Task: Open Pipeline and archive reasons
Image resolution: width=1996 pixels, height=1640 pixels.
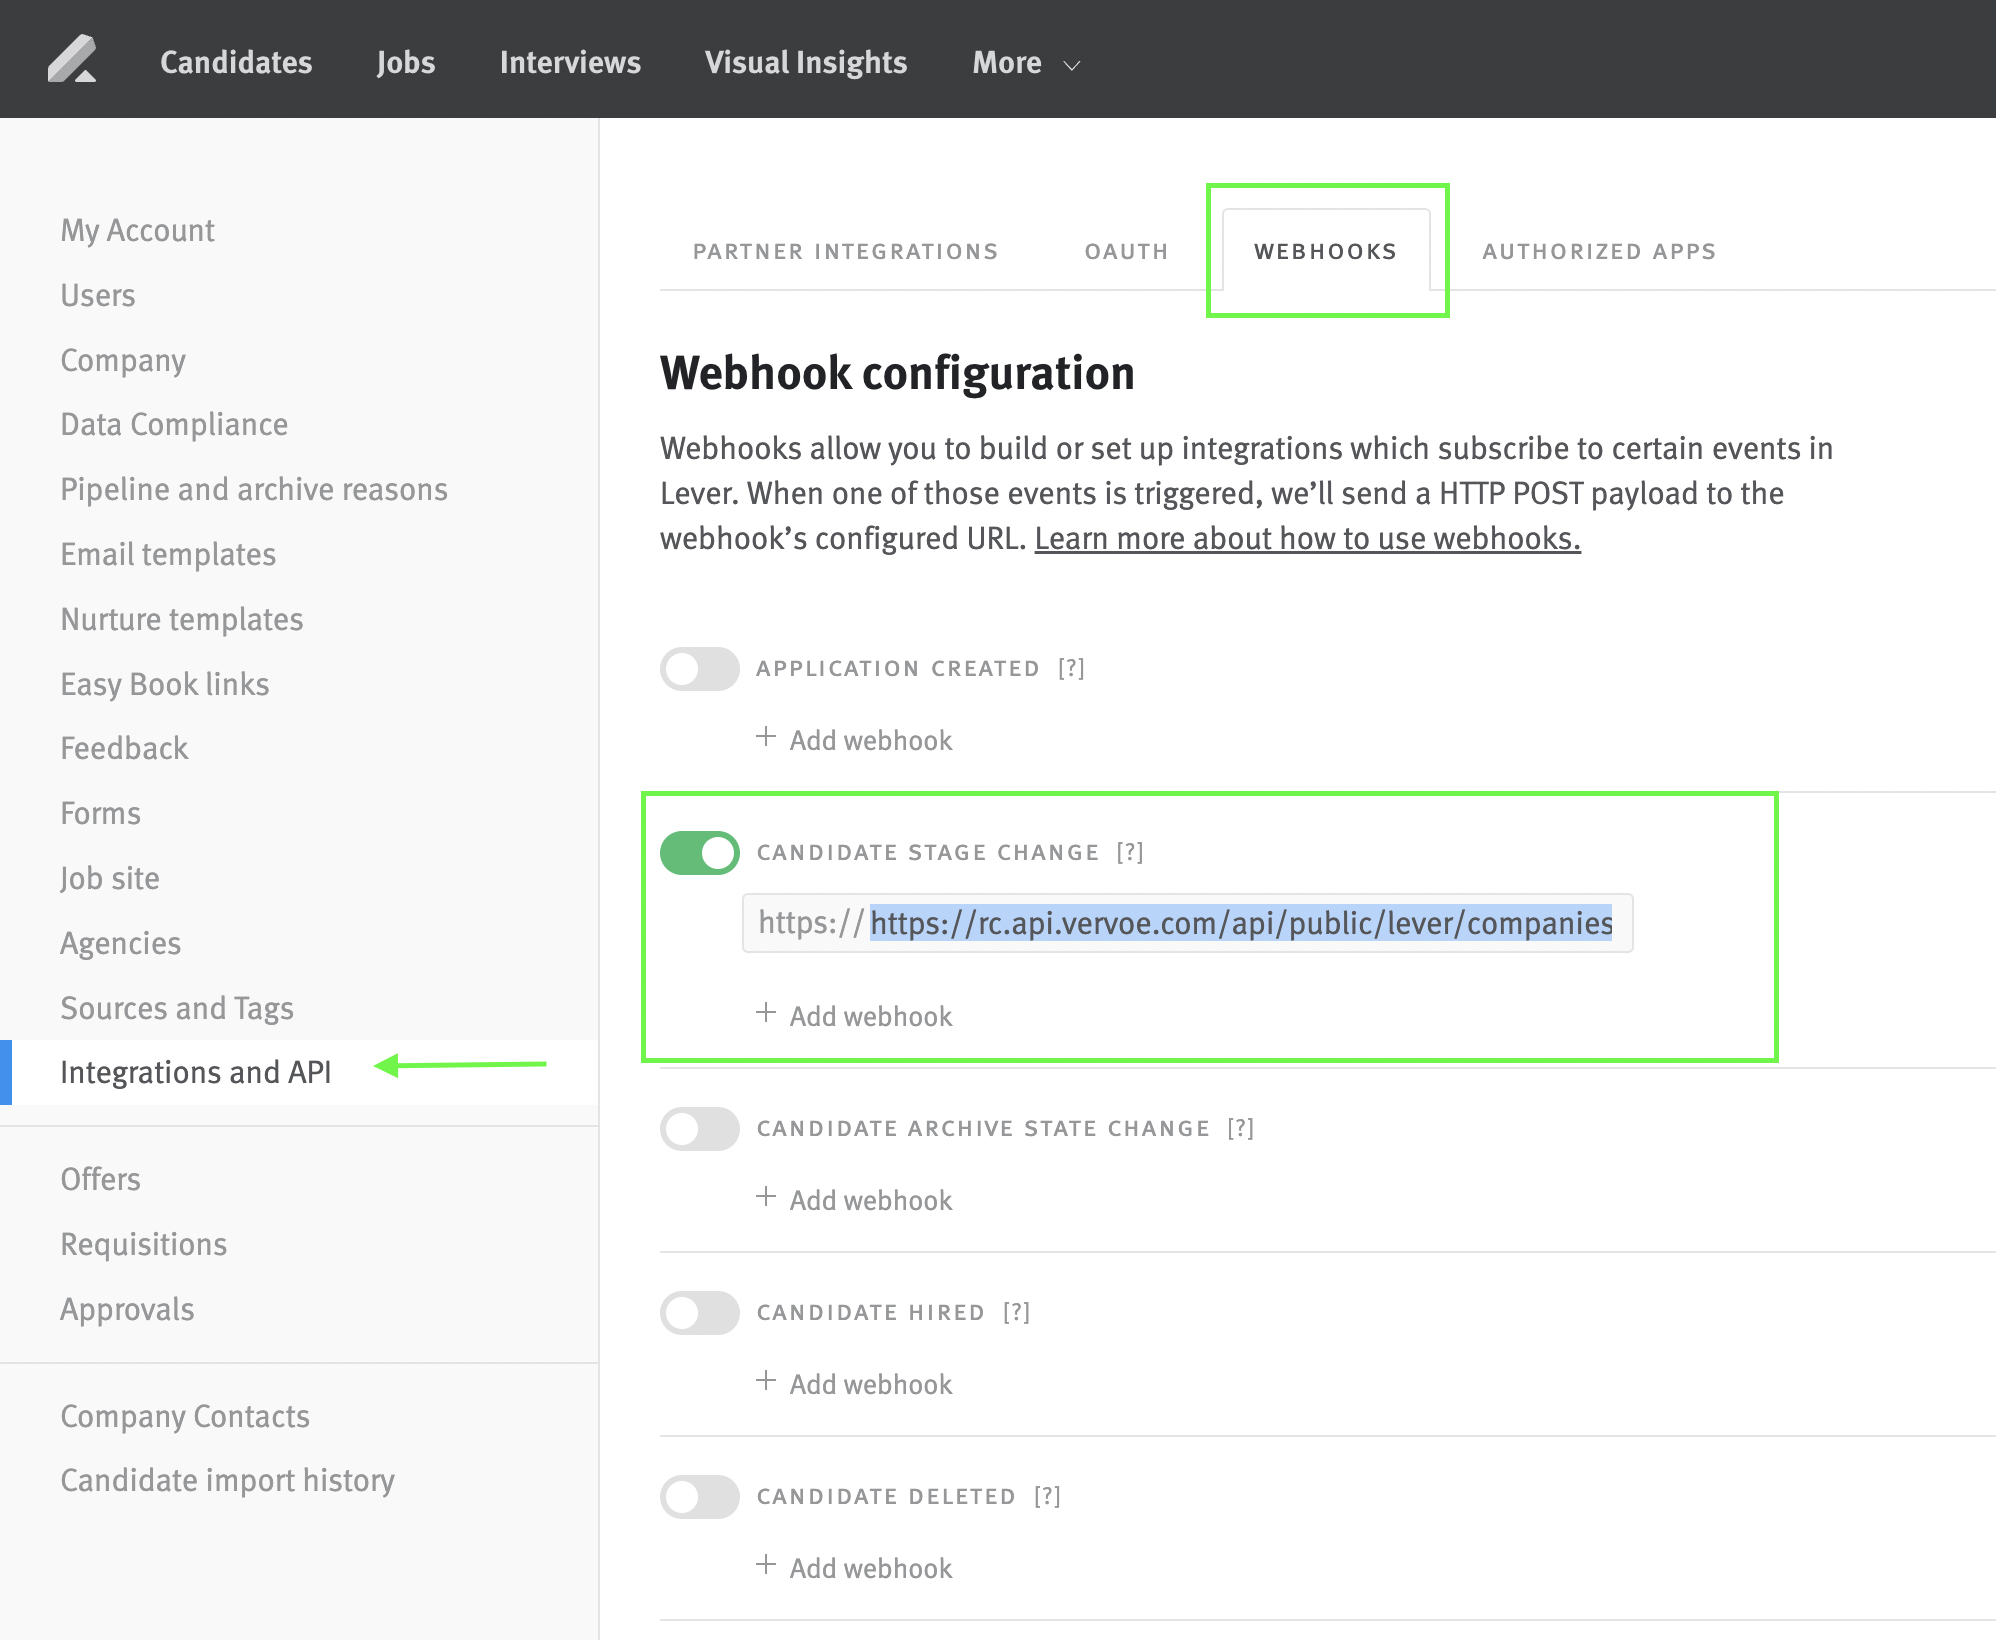Action: (254, 490)
